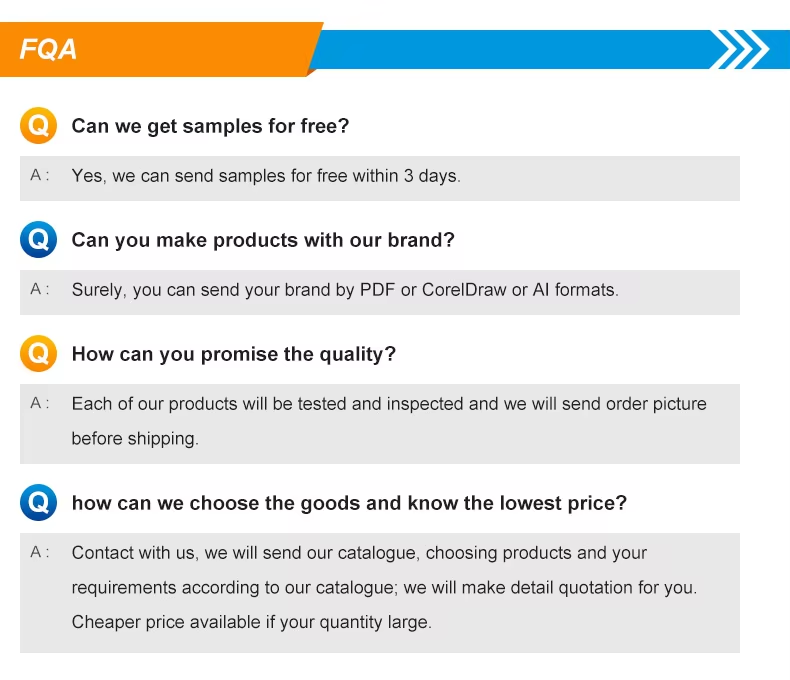790x680 pixels.
Task: Click answer "Yes, we can send samples for free"
Action: click(x=266, y=177)
